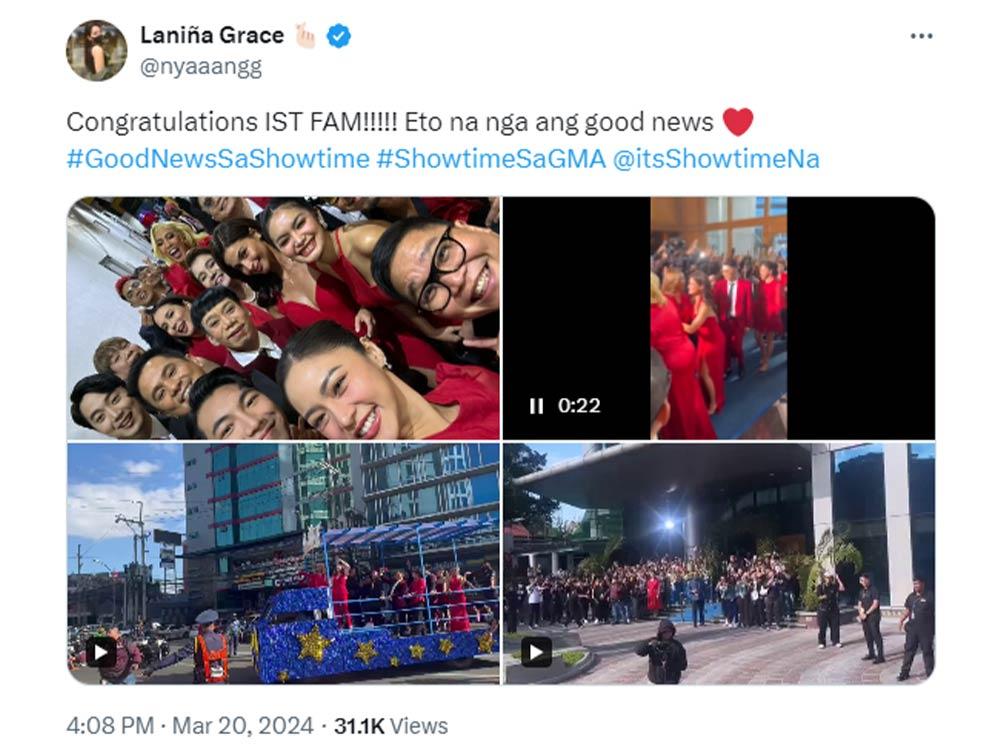Visit the @itsShowtimeNa mention
The image size is (1000, 750).
pos(716,159)
